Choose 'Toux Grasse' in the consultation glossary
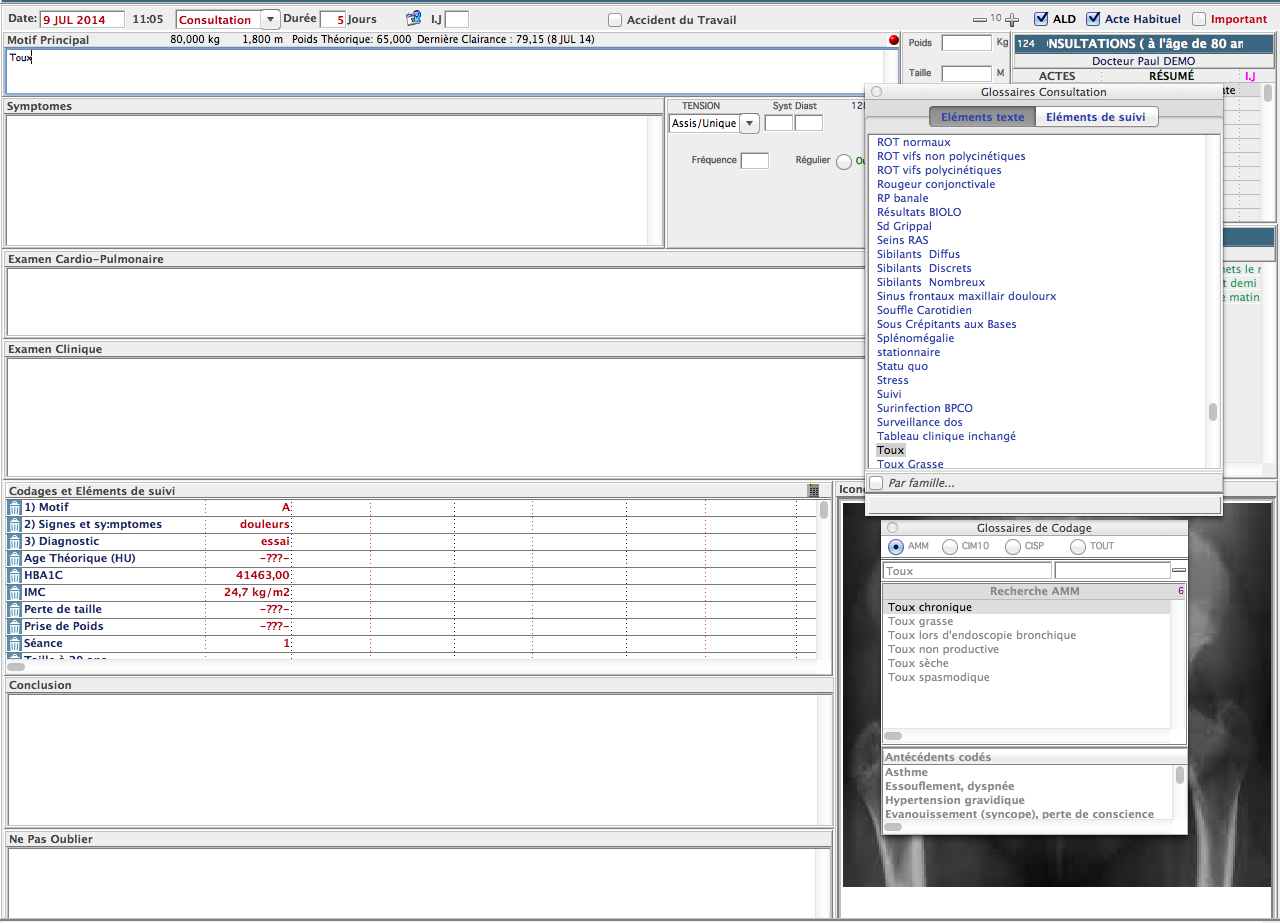The height and width of the screenshot is (923, 1280). 910,464
